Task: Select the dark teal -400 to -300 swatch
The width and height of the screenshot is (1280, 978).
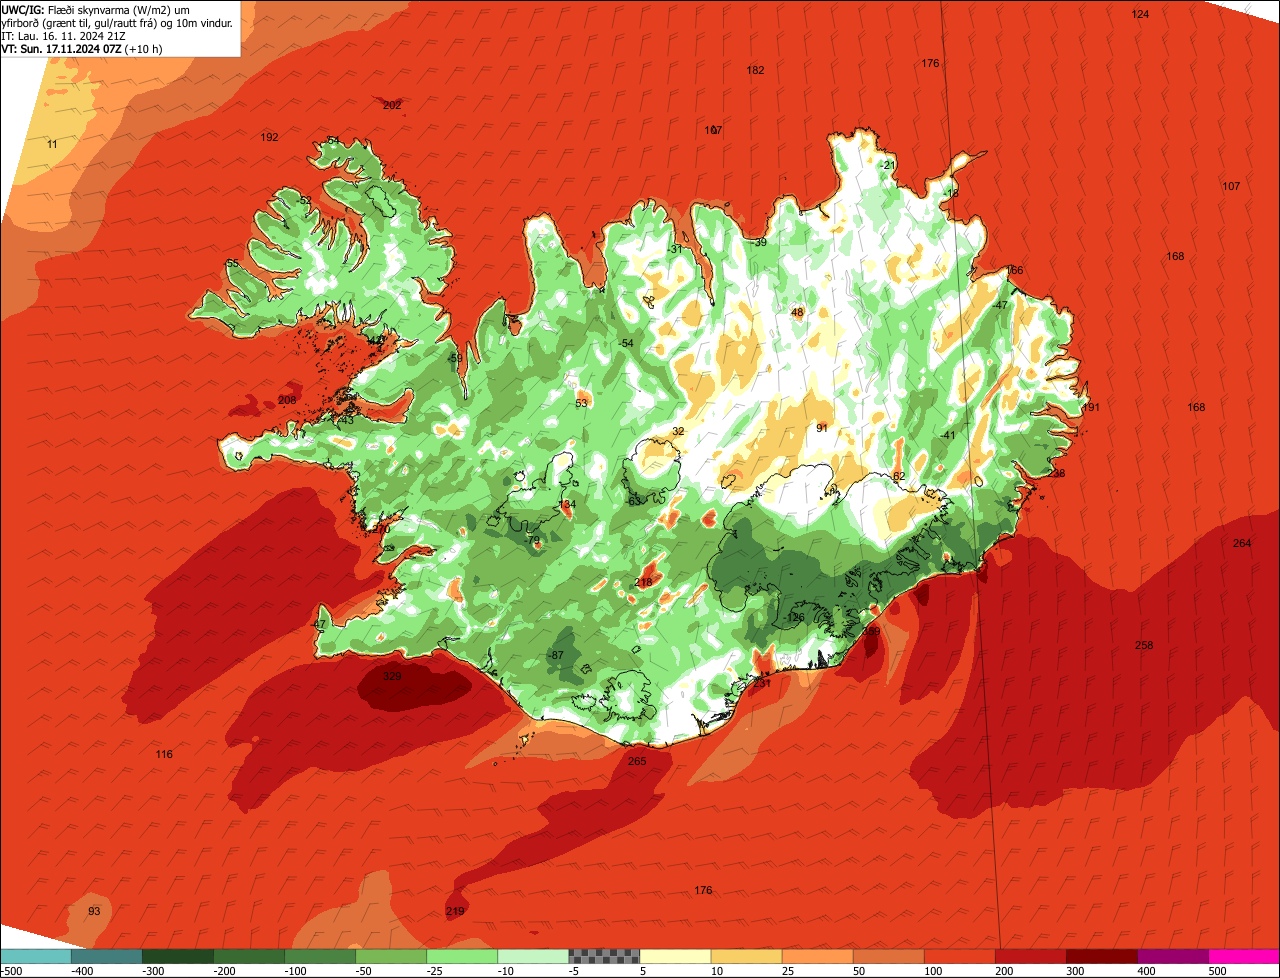Action: coord(107,956)
